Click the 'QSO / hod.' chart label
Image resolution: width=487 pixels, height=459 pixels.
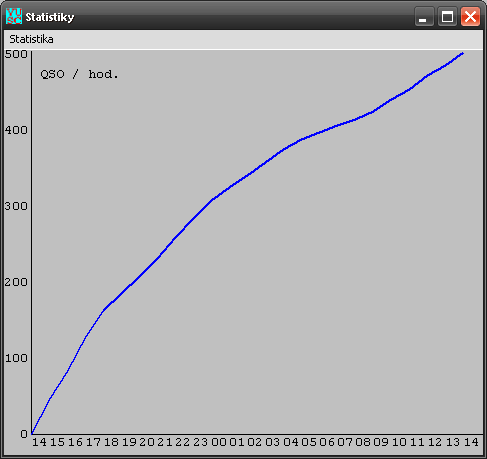79,74
